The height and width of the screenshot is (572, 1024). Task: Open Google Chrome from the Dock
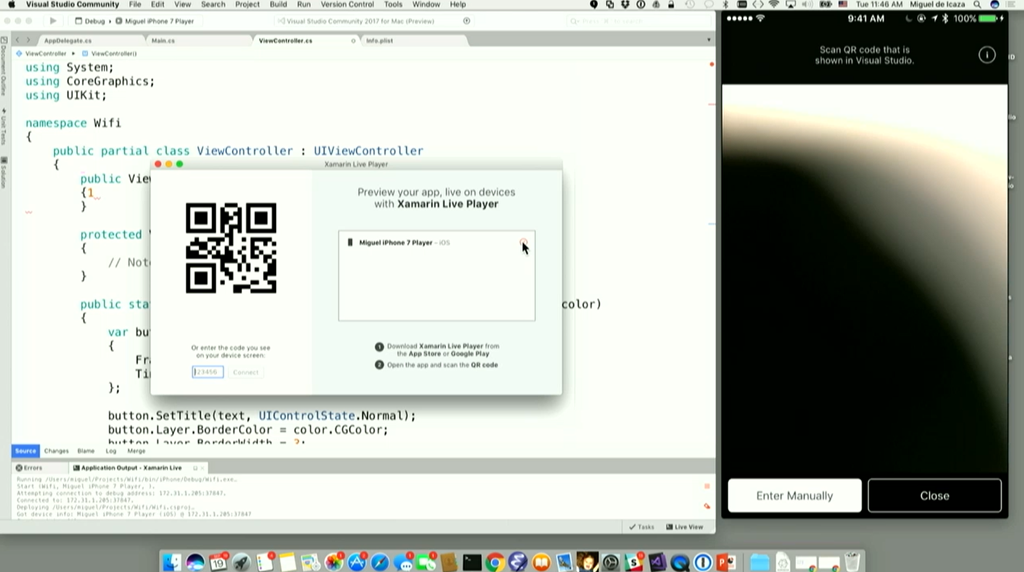pyautogui.click(x=495, y=562)
